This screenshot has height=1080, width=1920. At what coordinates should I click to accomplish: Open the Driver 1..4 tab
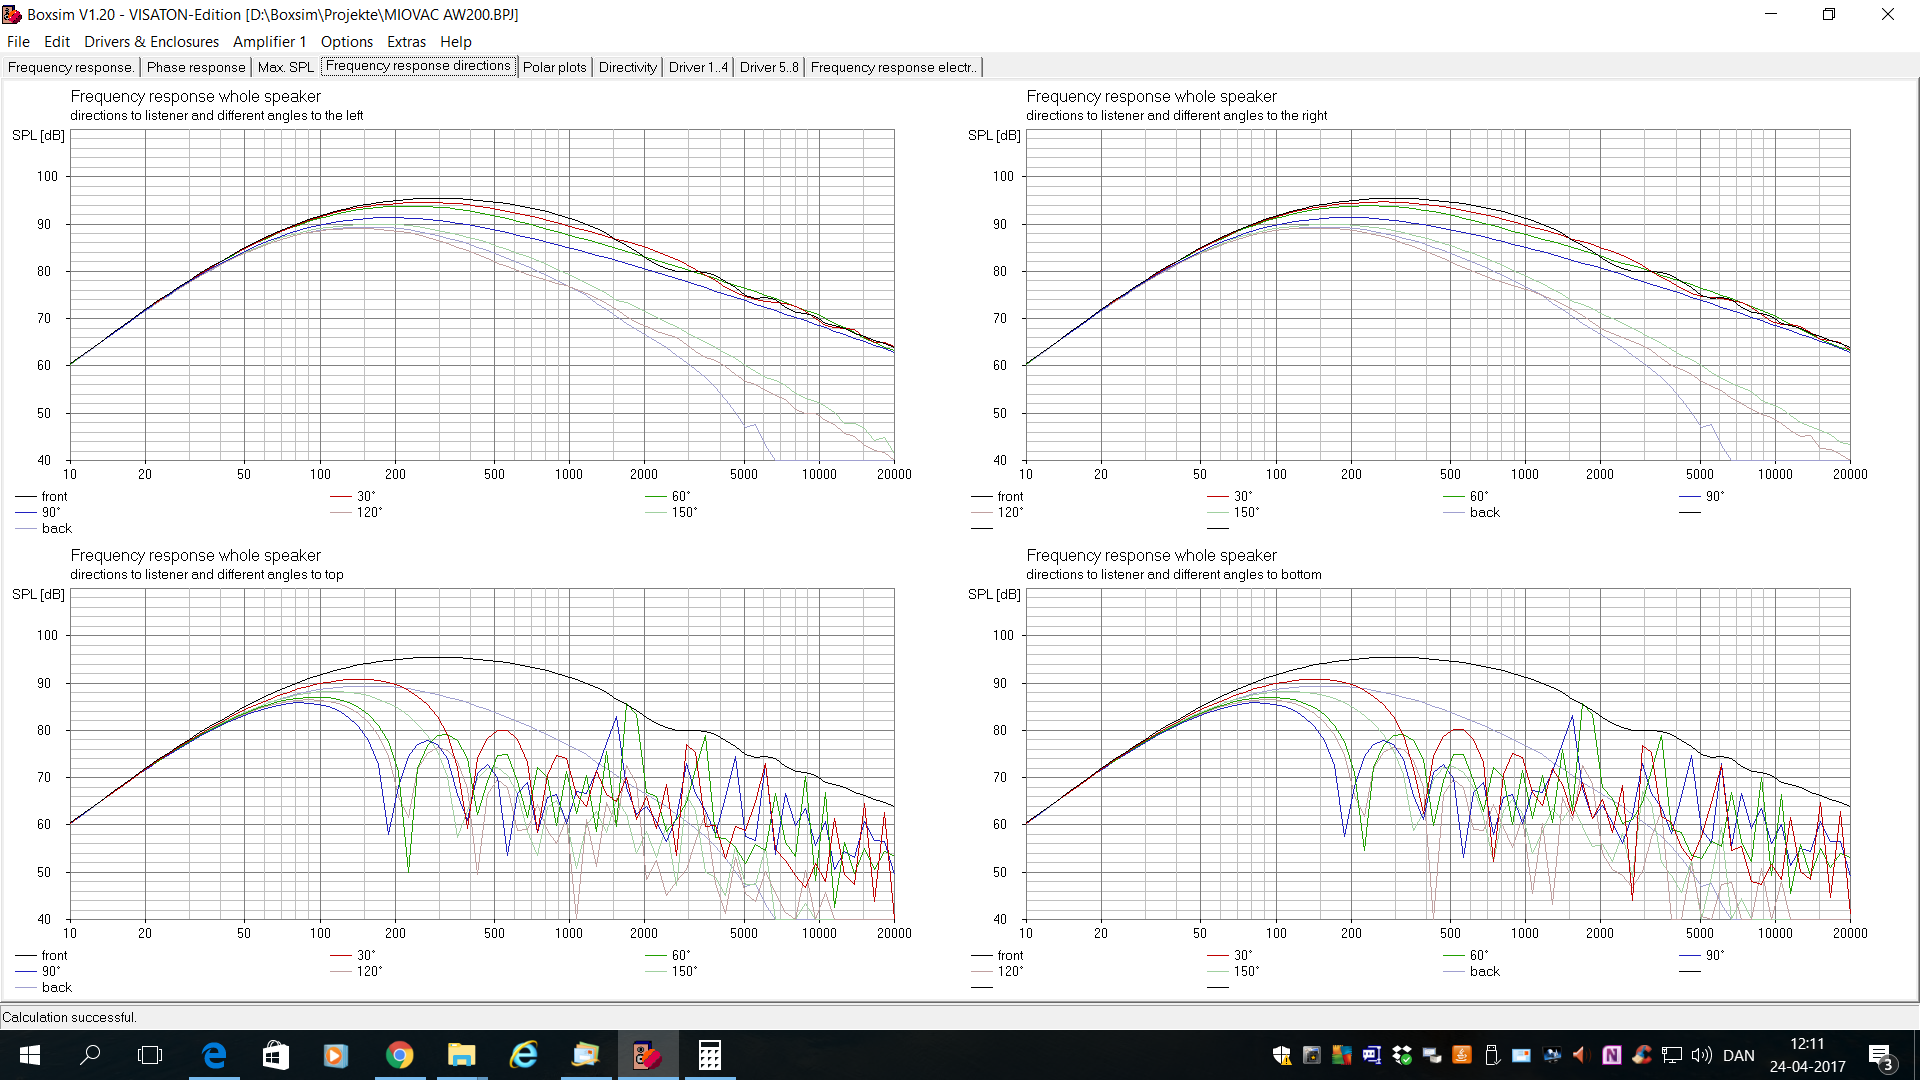pos(698,67)
